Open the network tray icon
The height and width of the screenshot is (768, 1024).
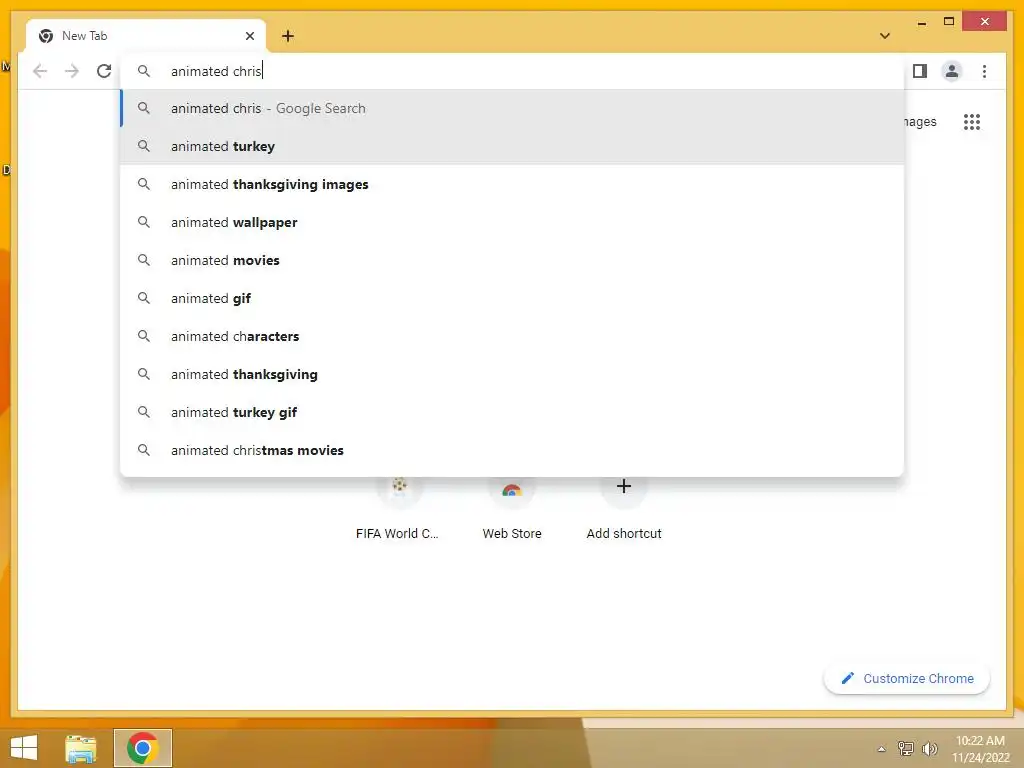(x=906, y=748)
